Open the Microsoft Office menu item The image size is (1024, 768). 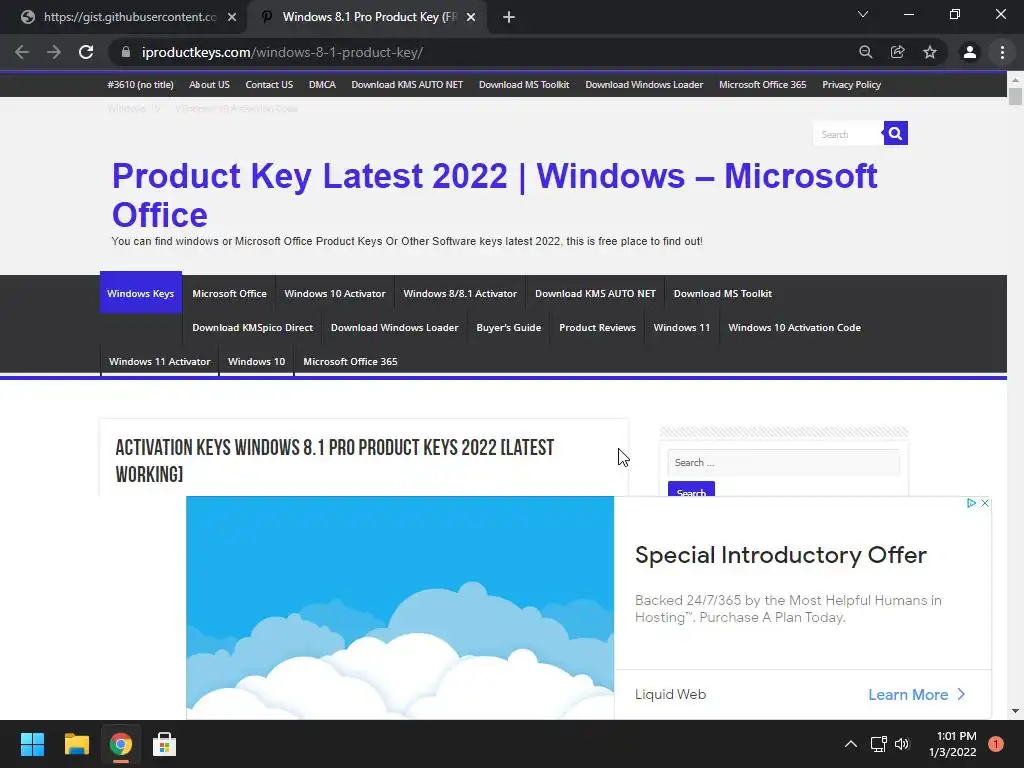coord(229,293)
